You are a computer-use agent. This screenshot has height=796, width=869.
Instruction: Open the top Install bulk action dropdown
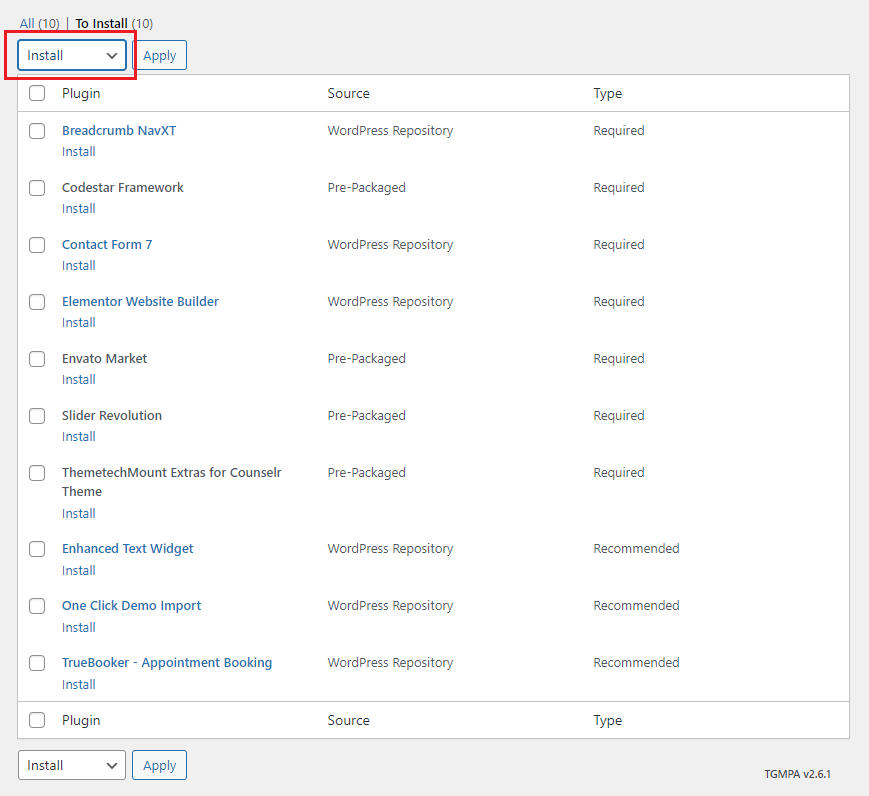[72, 55]
